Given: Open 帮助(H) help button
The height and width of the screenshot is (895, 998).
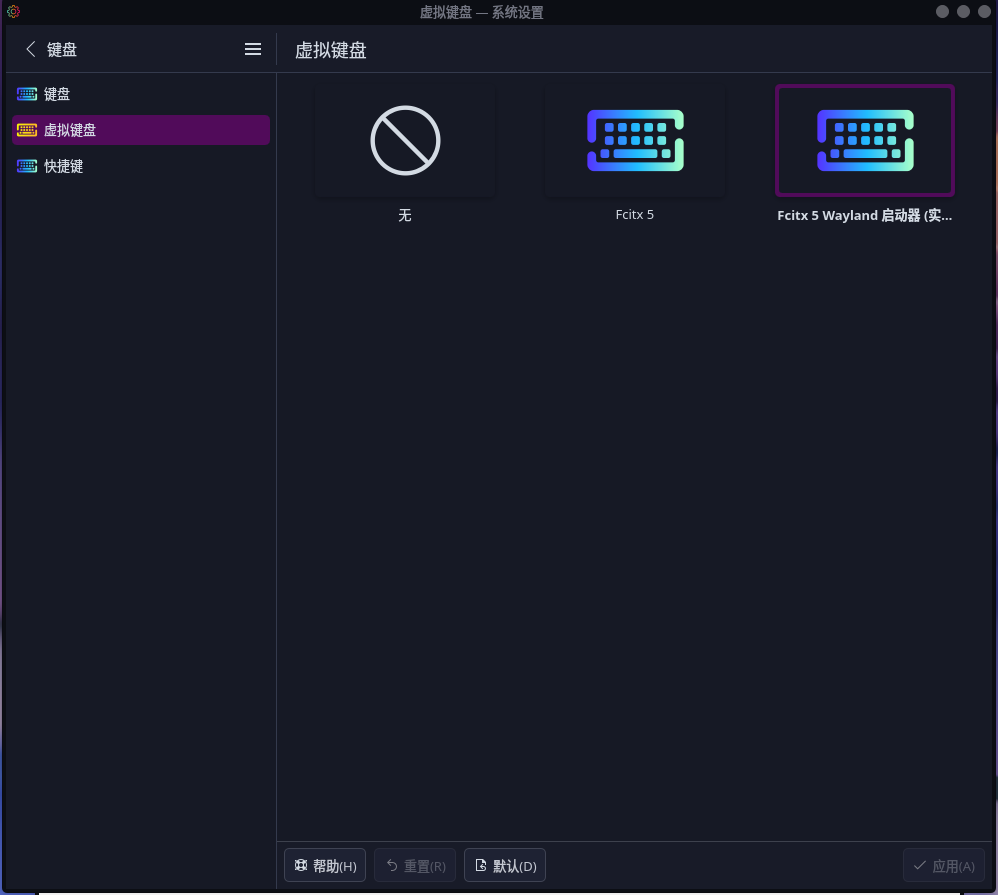Looking at the screenshot, I should click(325, 866).
